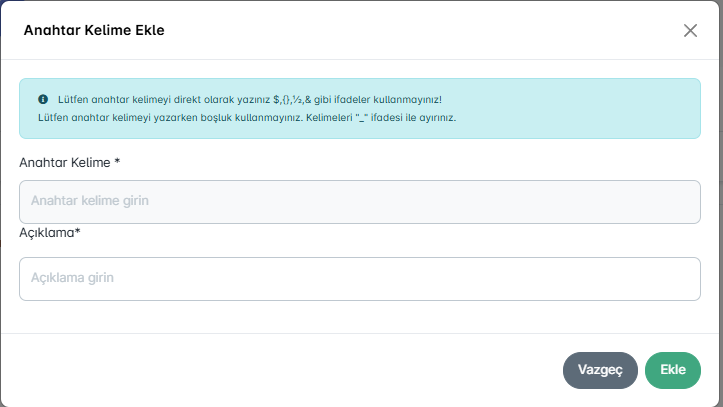Click the "Anahtar Kelime *" field label
The width and height of the screenshot is (723, 407).
(x=77, y=162)
